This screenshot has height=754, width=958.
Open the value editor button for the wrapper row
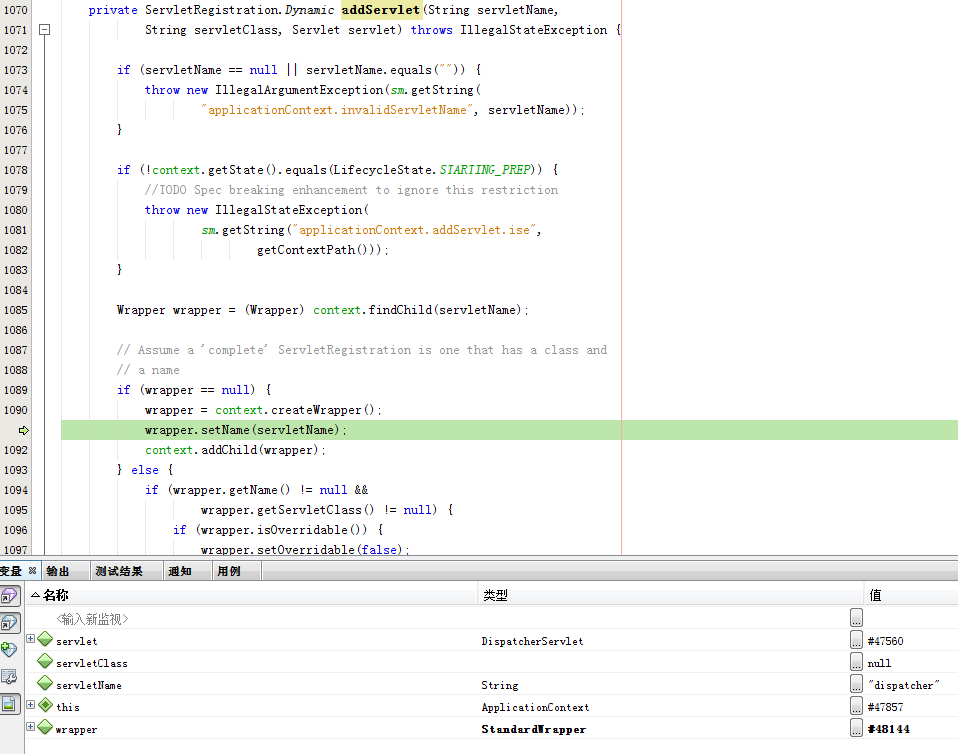[x=857, y=728]
